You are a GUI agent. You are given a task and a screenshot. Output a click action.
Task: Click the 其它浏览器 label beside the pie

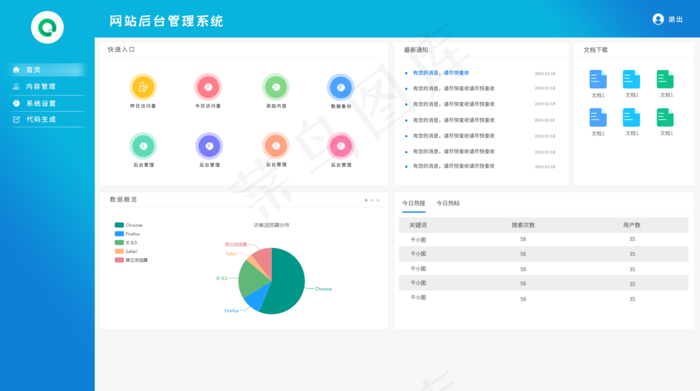tap(236, 244)
